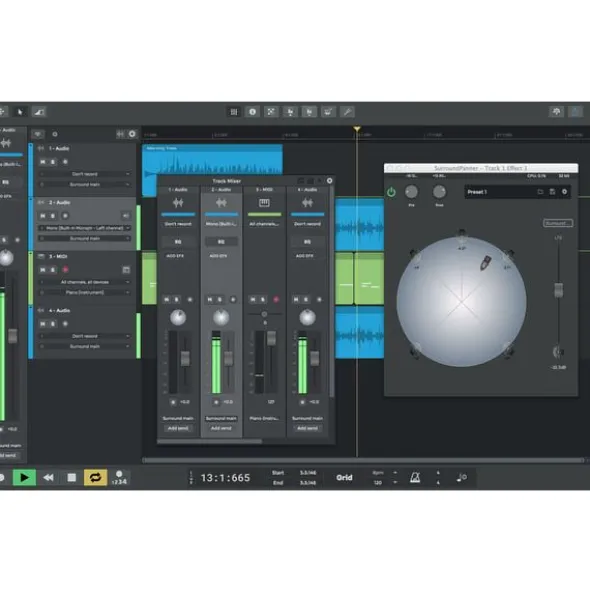Open track 2 Surround main output dropdown
Image resolution: width=590 pixels, height=591 pixels.
(85, 239)
